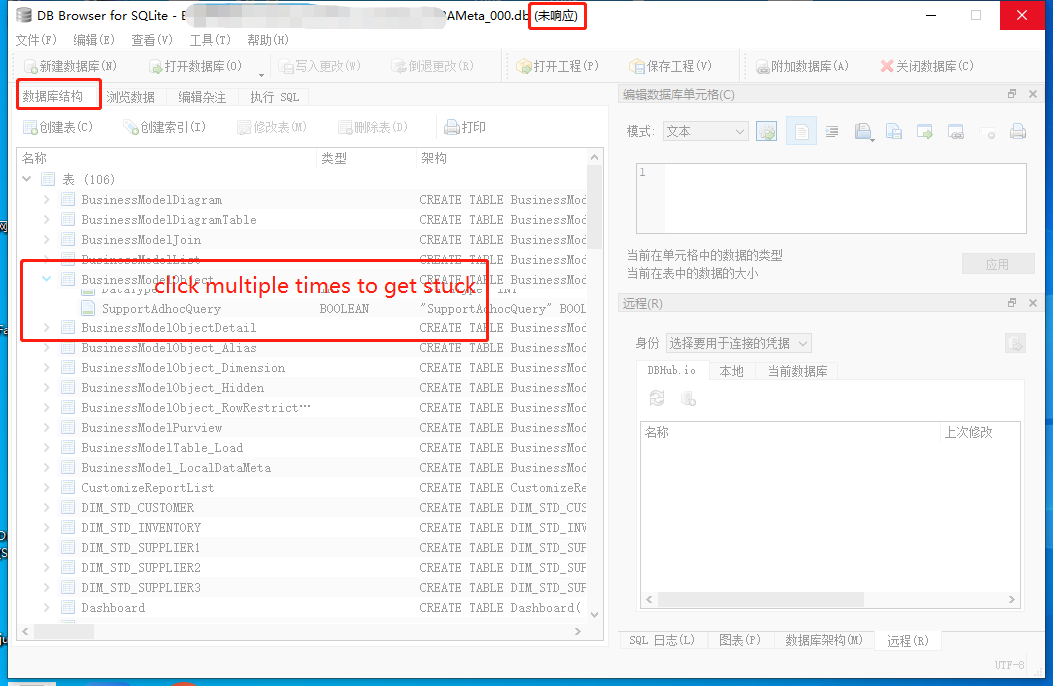Viewport: 1053px width, 686px height.
Task: Click the print icon in cell editor toolbar
Action: [x=1018, y=132]
